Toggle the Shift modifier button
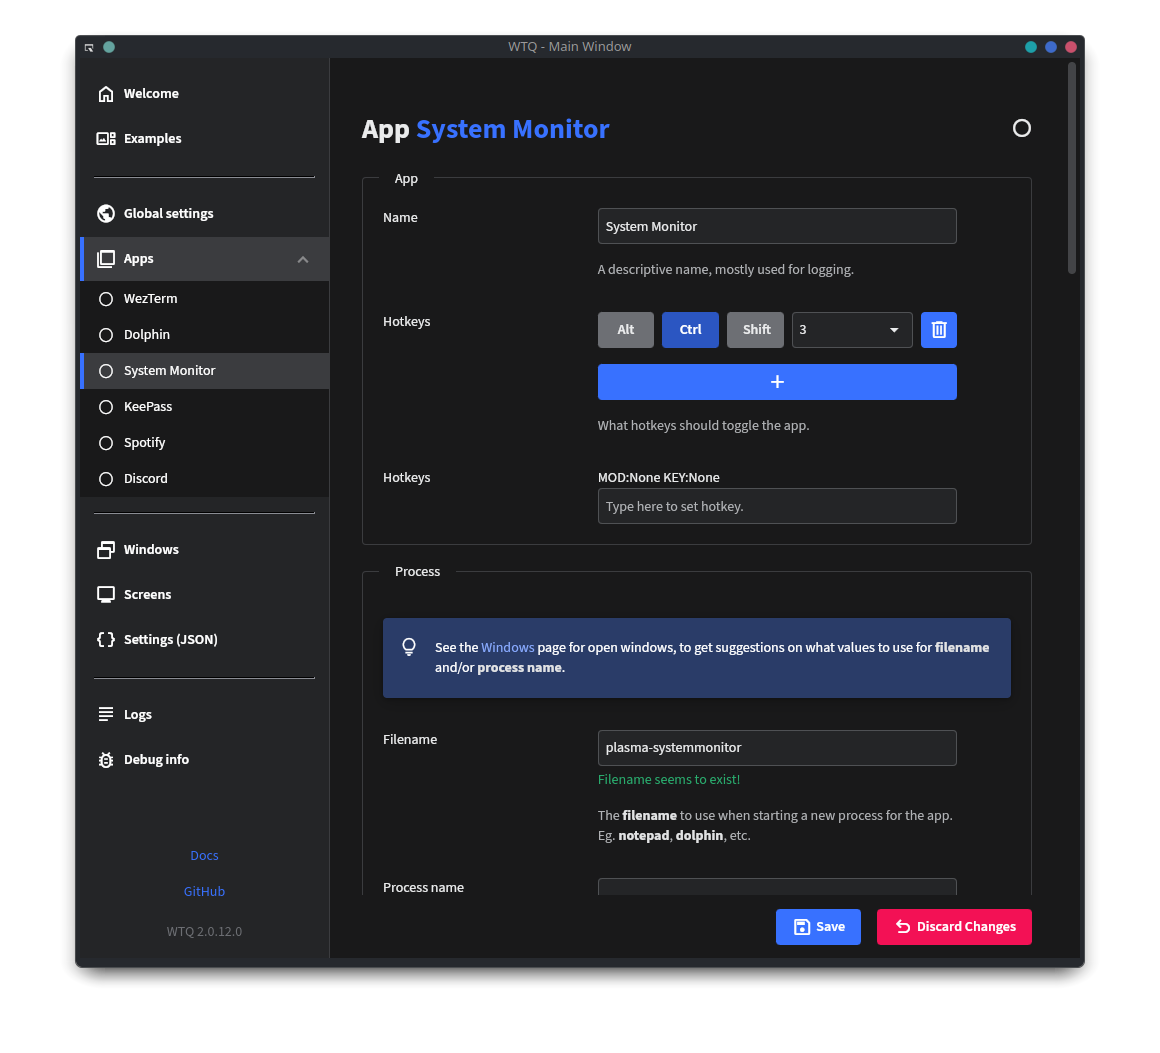This screenshot has width=1160, height=1053. [755, 330]
